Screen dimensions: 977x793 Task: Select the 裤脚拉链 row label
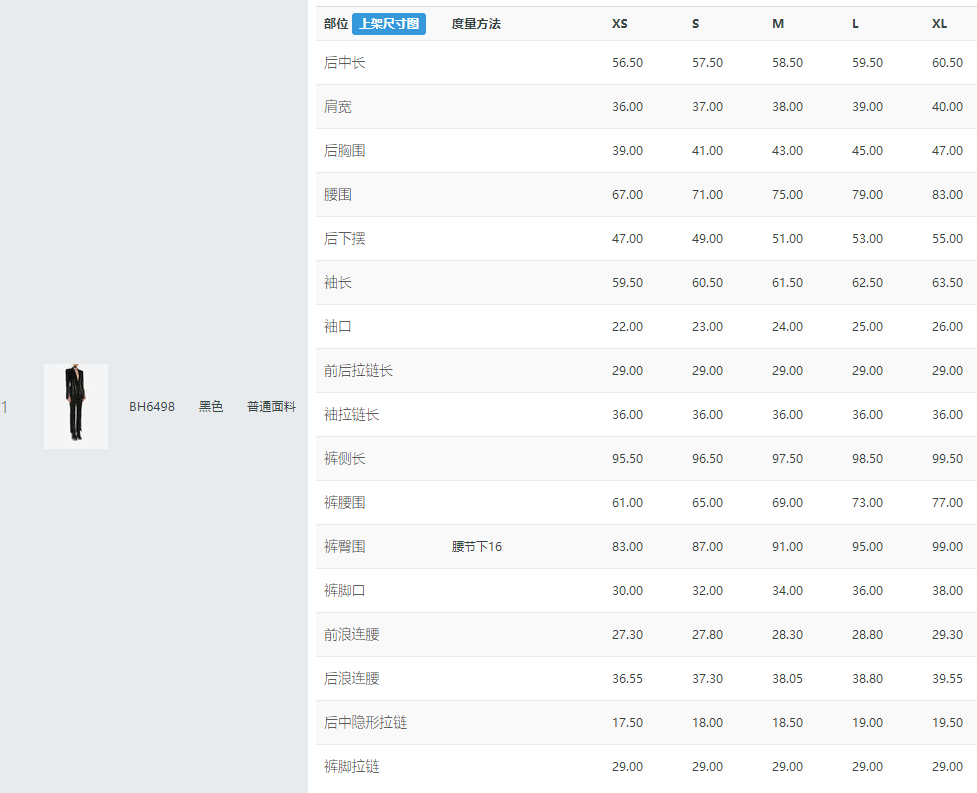tap(351, 767)
